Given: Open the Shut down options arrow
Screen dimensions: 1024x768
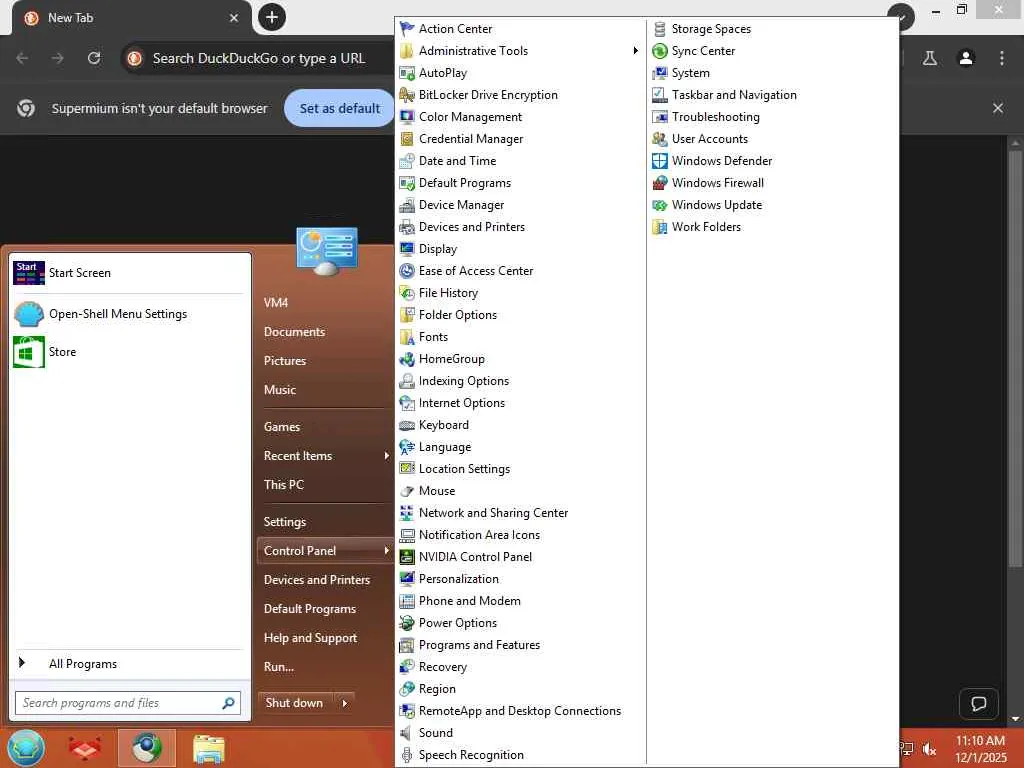Looking at the screenshot, I should click(x=345, y=703).
